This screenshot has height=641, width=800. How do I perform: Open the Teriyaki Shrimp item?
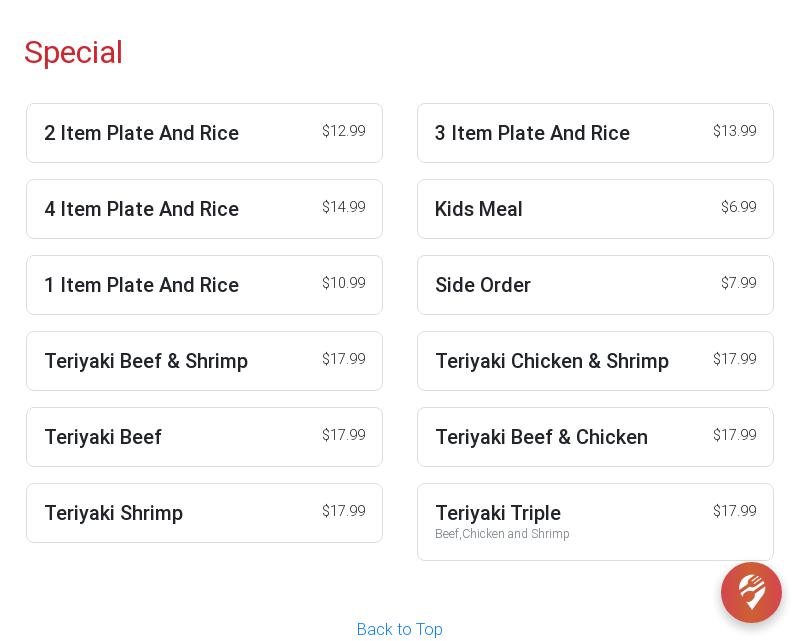click(x=204, y=513)
